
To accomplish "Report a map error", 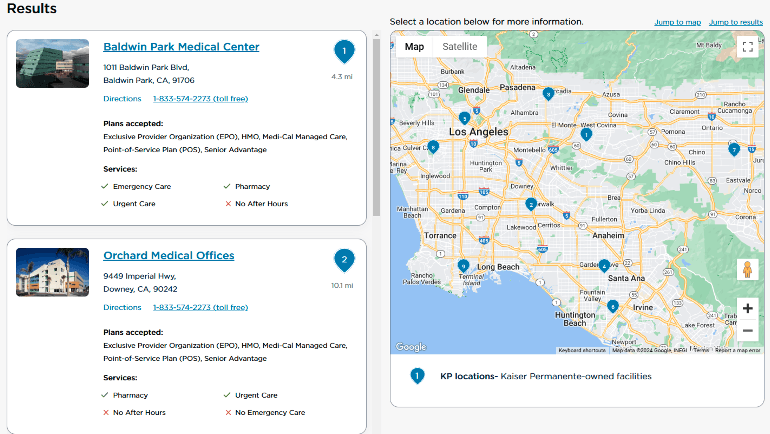I will (x=738, y=350).
